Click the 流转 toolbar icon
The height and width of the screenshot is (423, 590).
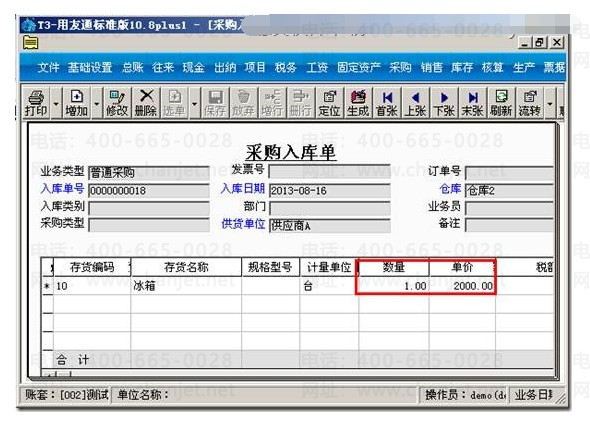[530, 103]
